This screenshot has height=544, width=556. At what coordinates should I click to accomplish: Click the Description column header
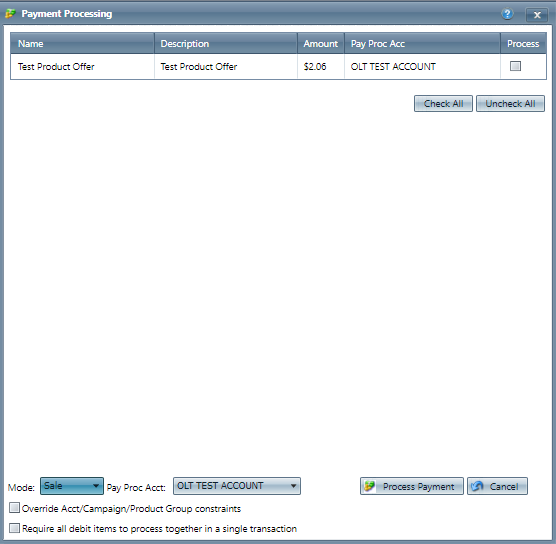(226, 43)
